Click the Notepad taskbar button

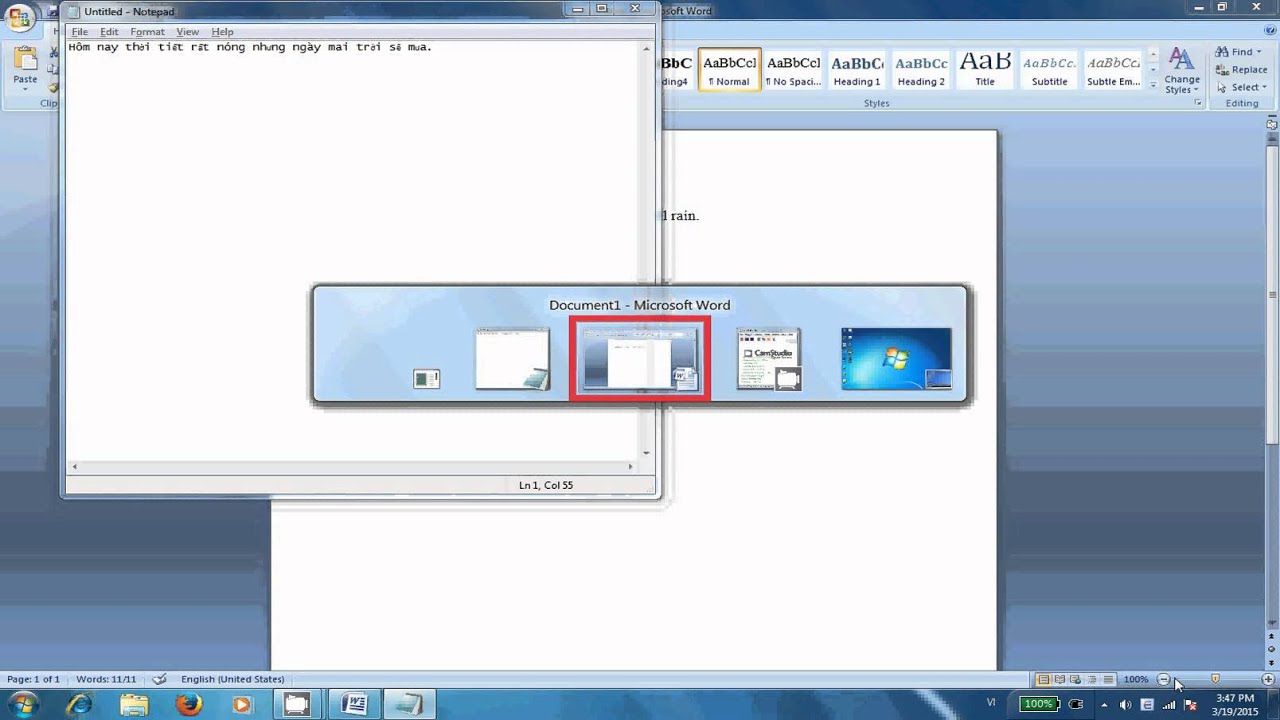pos(410,705)
